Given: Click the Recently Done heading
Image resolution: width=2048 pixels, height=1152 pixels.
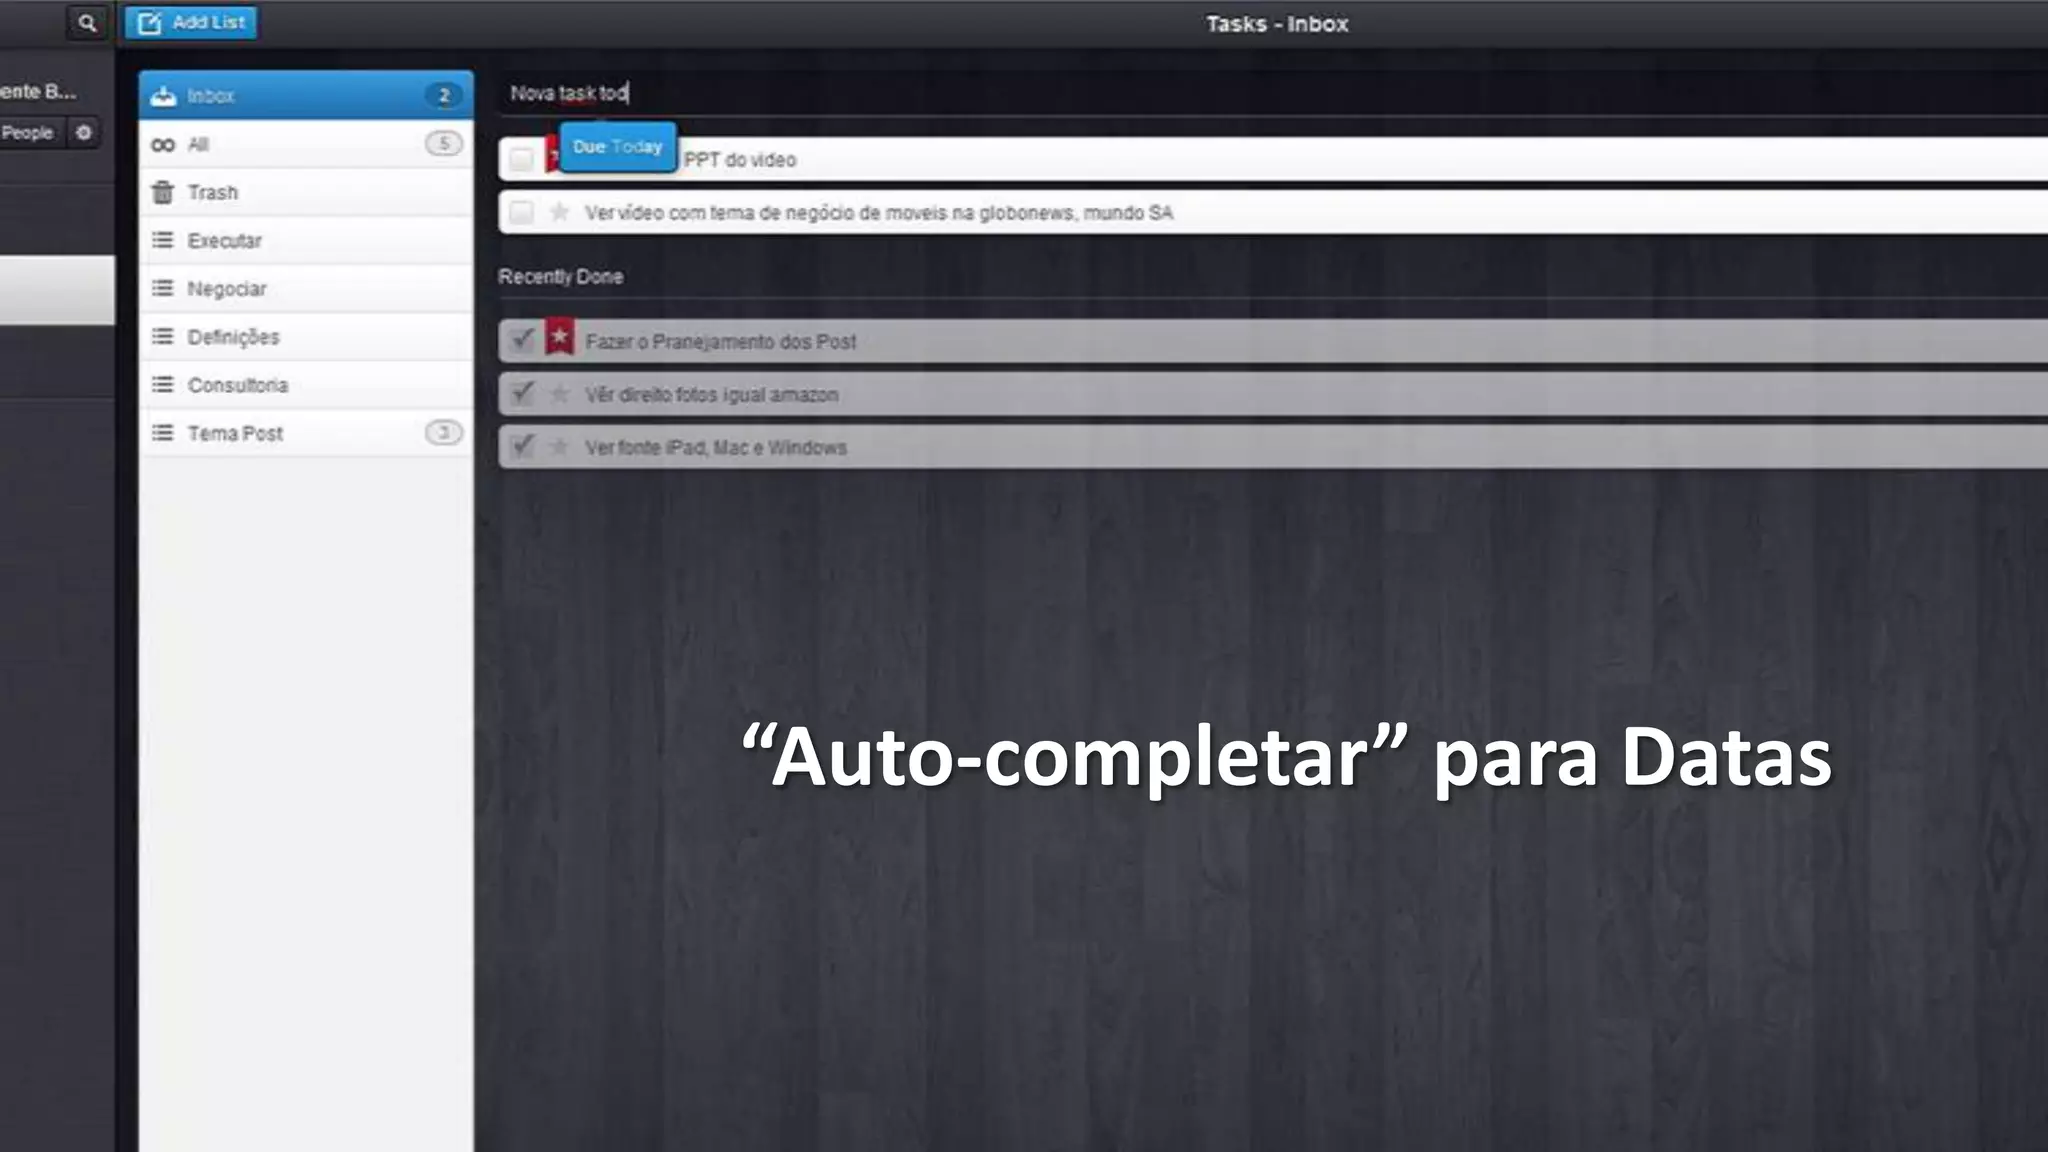Looking at the screenshot, I should (x=560, y=276).
